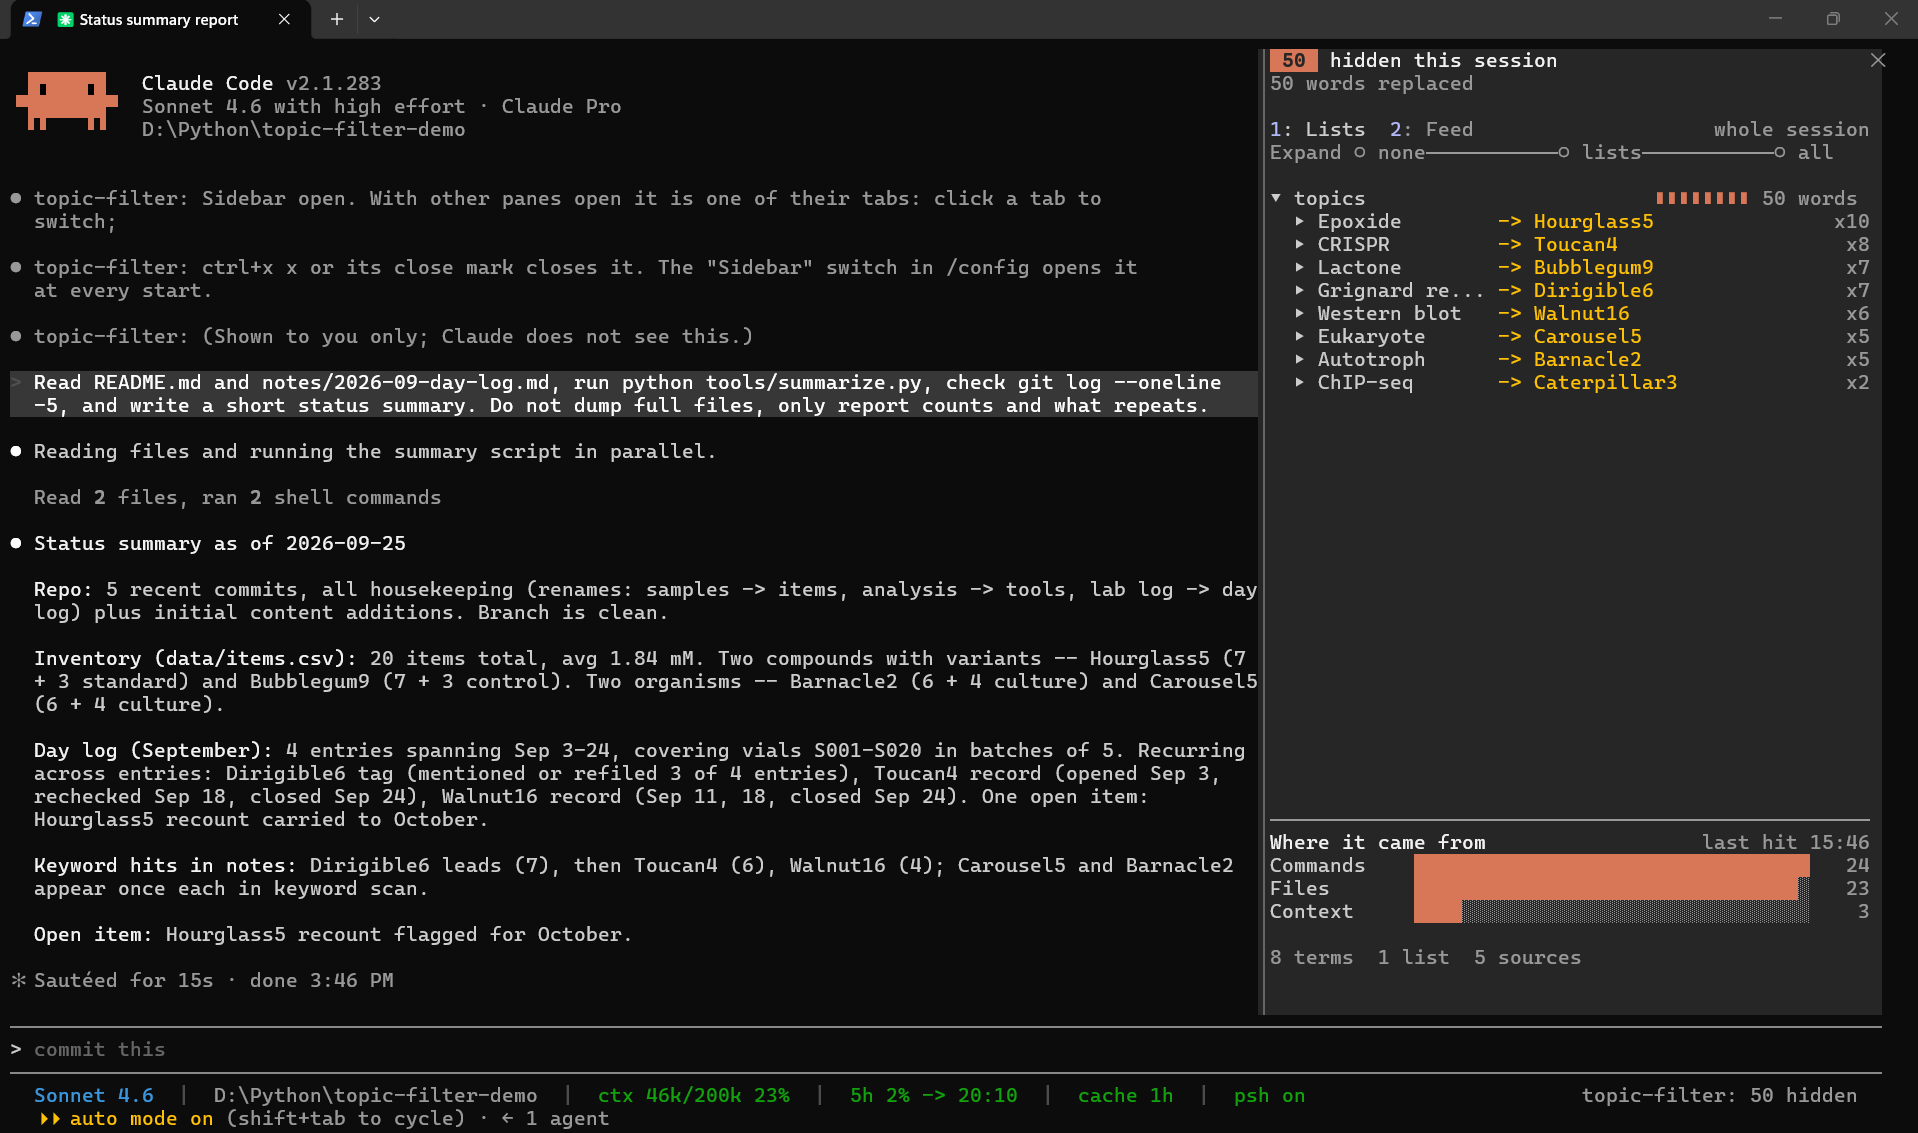Click the Hourglass5 replacement word
The height and width of the screenshot is (1133, 1918).
coord(1593,221)
